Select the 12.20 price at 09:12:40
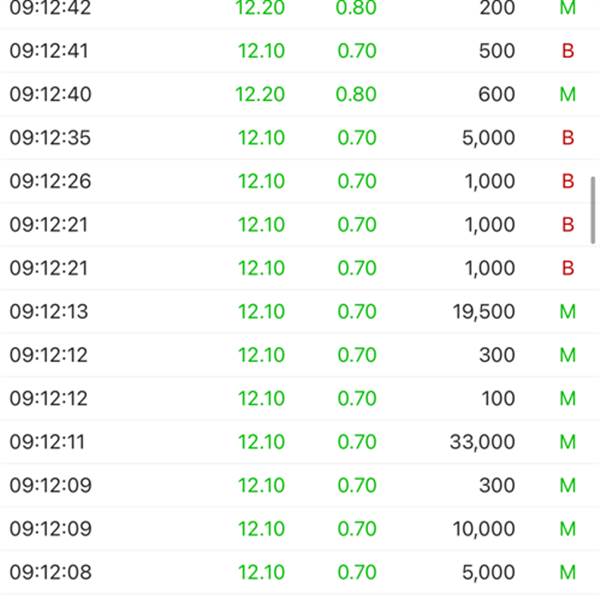 pyautogui.click(x=260, y=95)
